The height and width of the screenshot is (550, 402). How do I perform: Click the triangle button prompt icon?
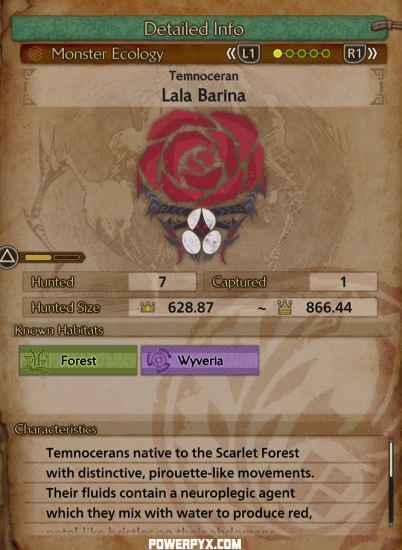(8, 257)
